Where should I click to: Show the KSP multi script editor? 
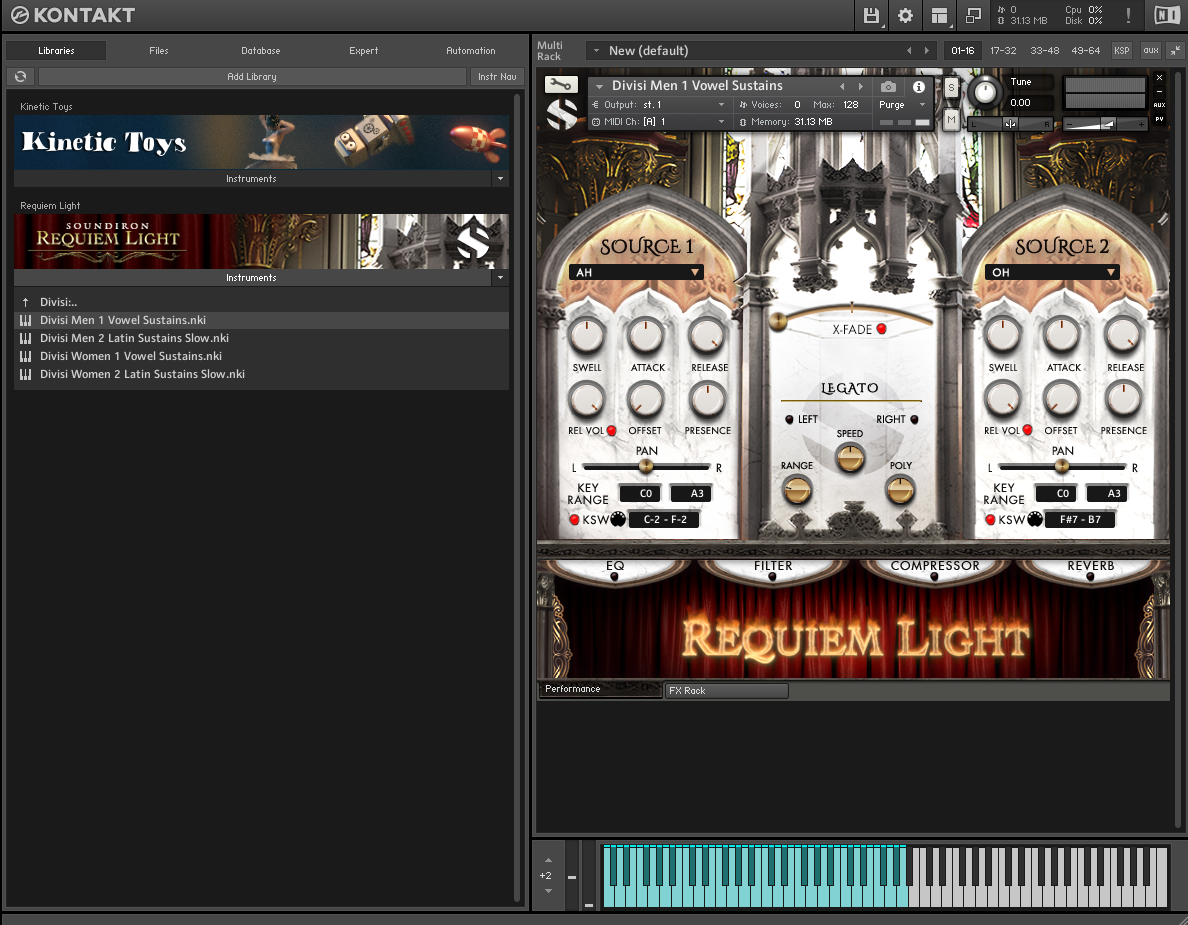pyautogui.click(x=1121, y=51)
